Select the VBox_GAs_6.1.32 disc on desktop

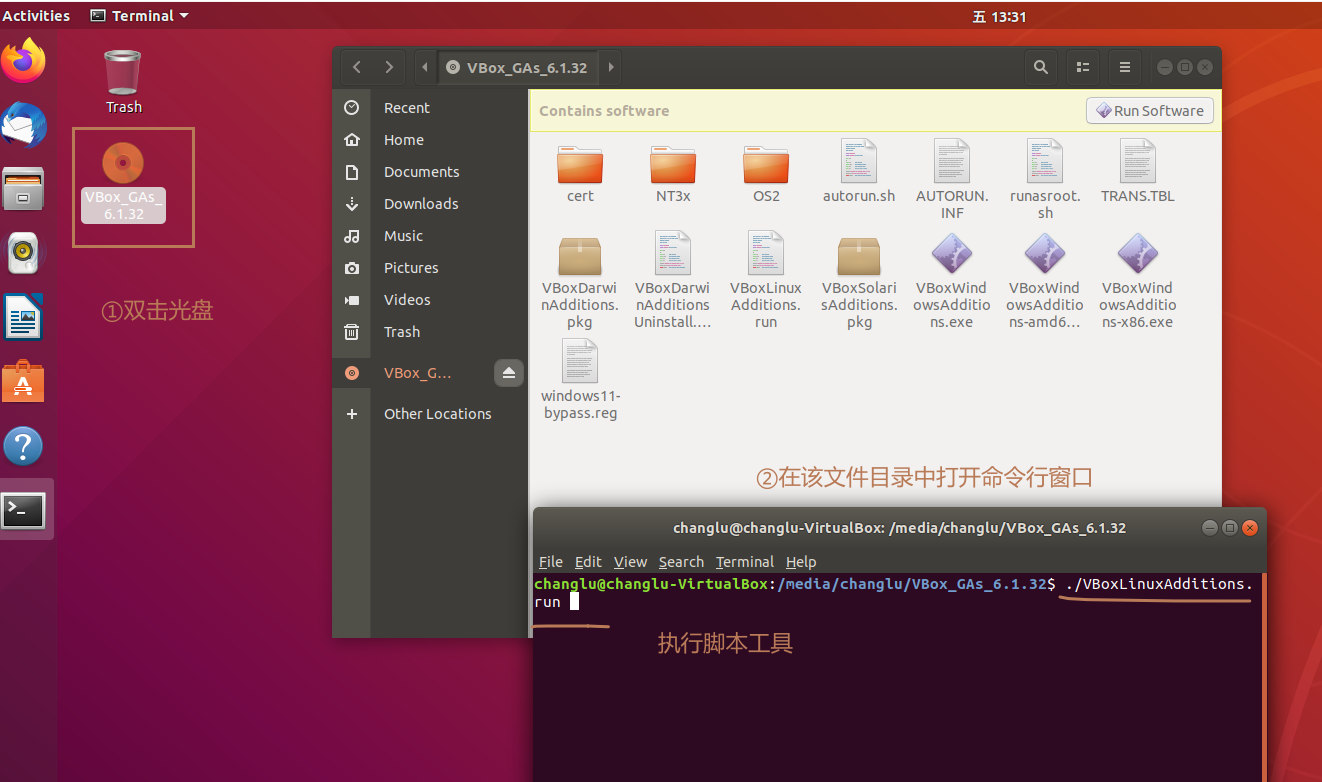[123, 182]
